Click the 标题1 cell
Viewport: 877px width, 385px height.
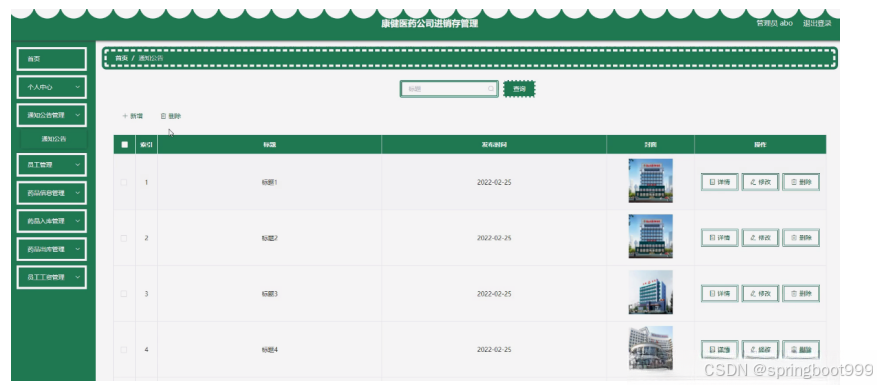(x=270, y=182)
